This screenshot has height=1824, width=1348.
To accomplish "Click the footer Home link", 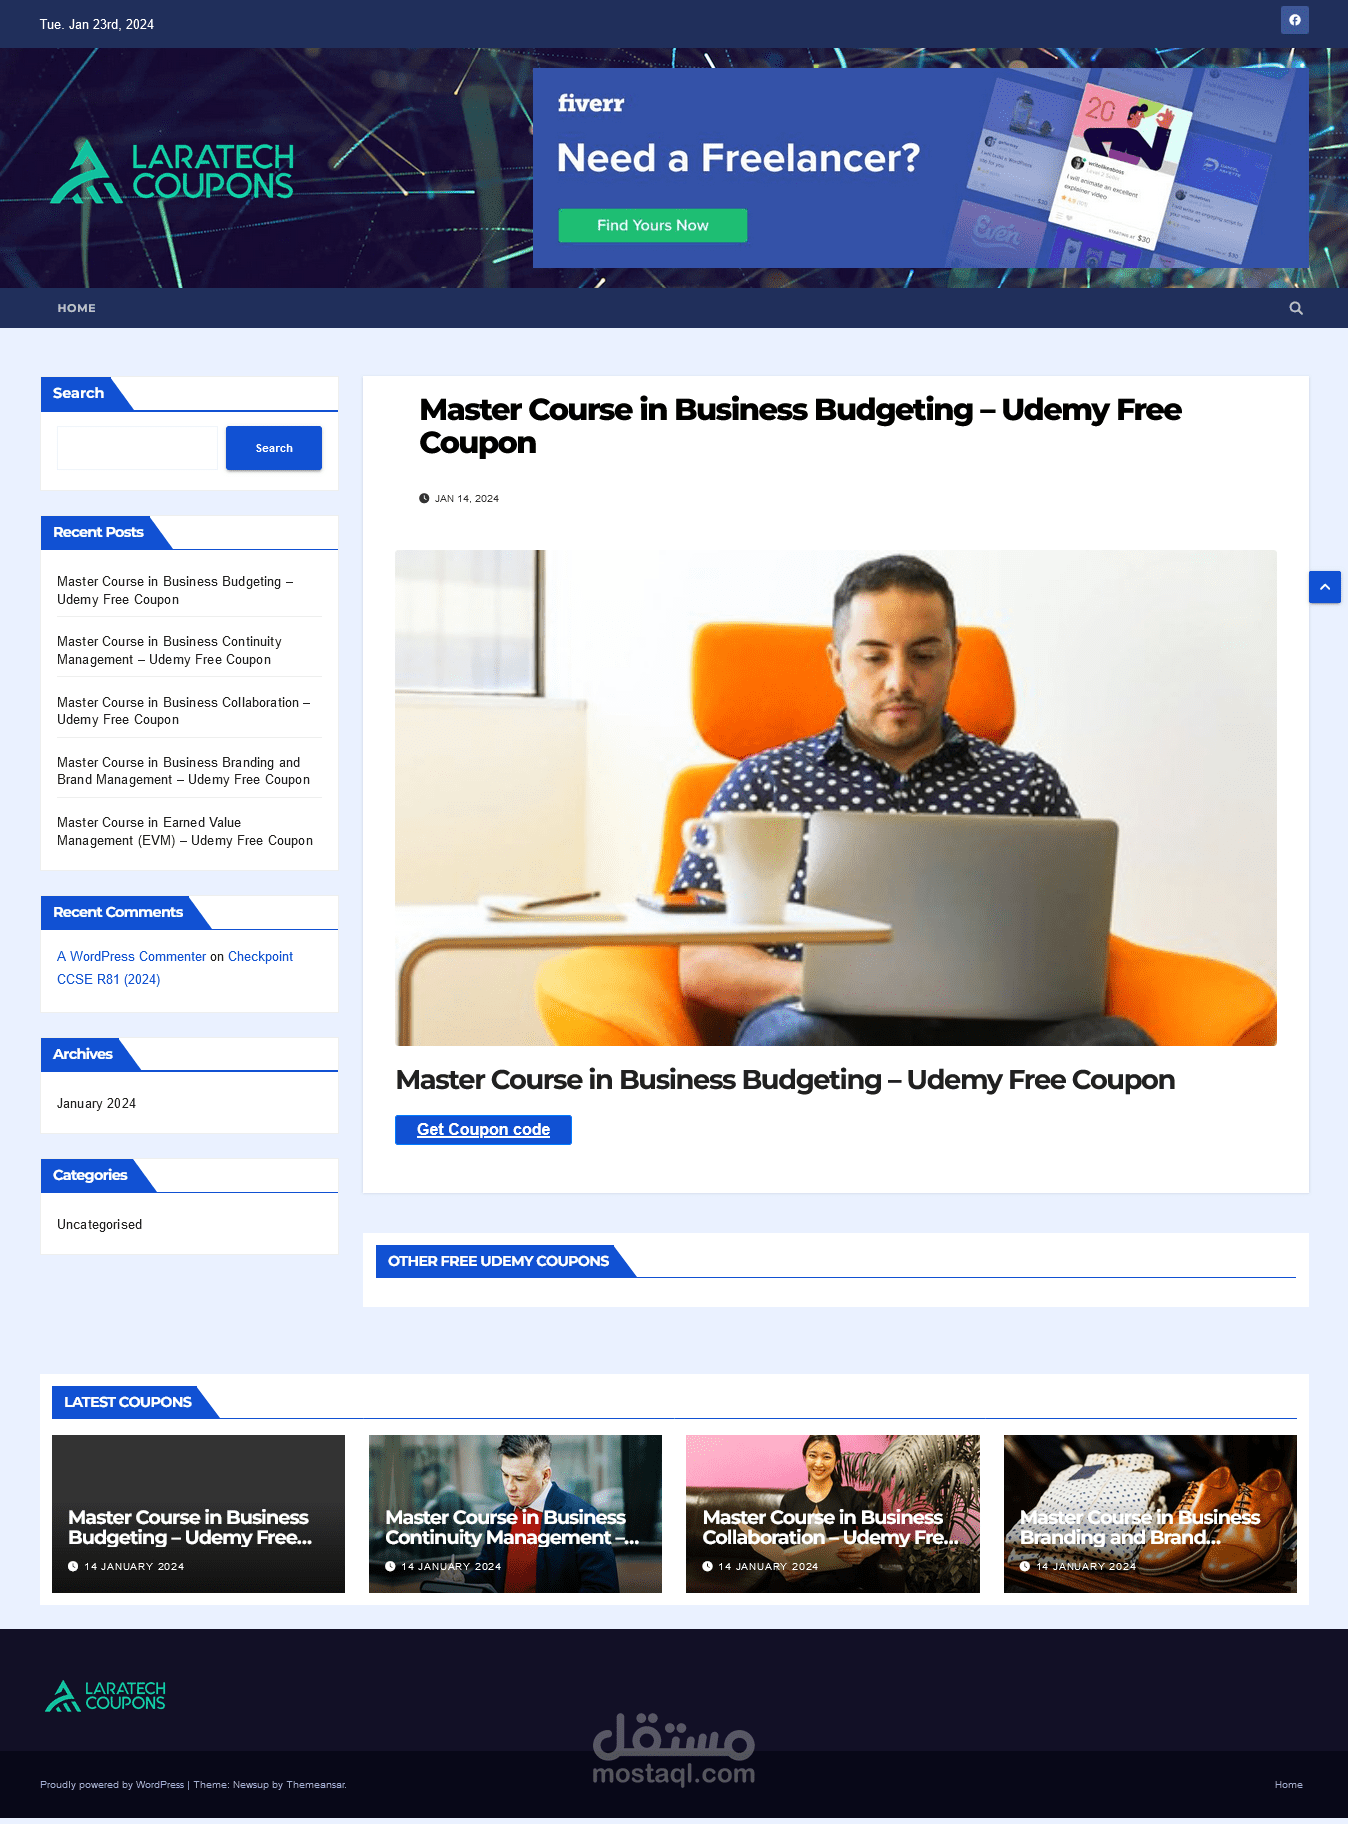I will pos(1289,1785).
